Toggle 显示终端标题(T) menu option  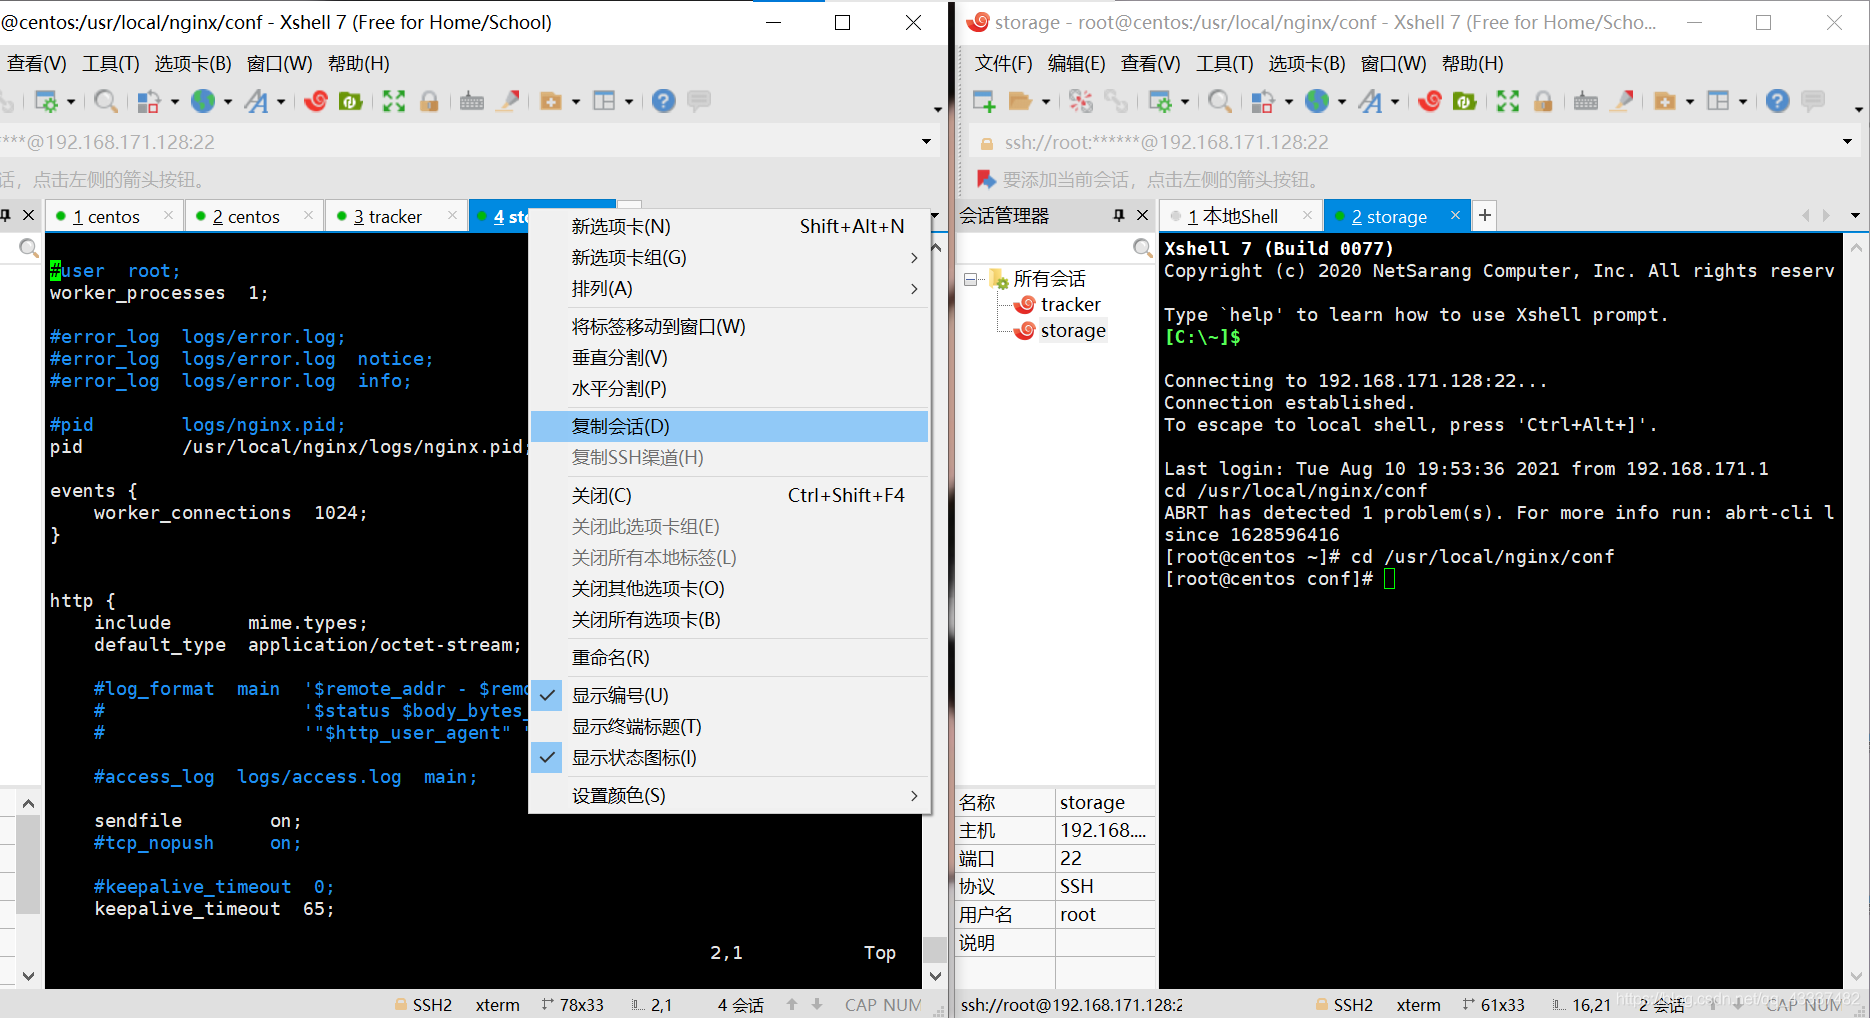[729, 727]
